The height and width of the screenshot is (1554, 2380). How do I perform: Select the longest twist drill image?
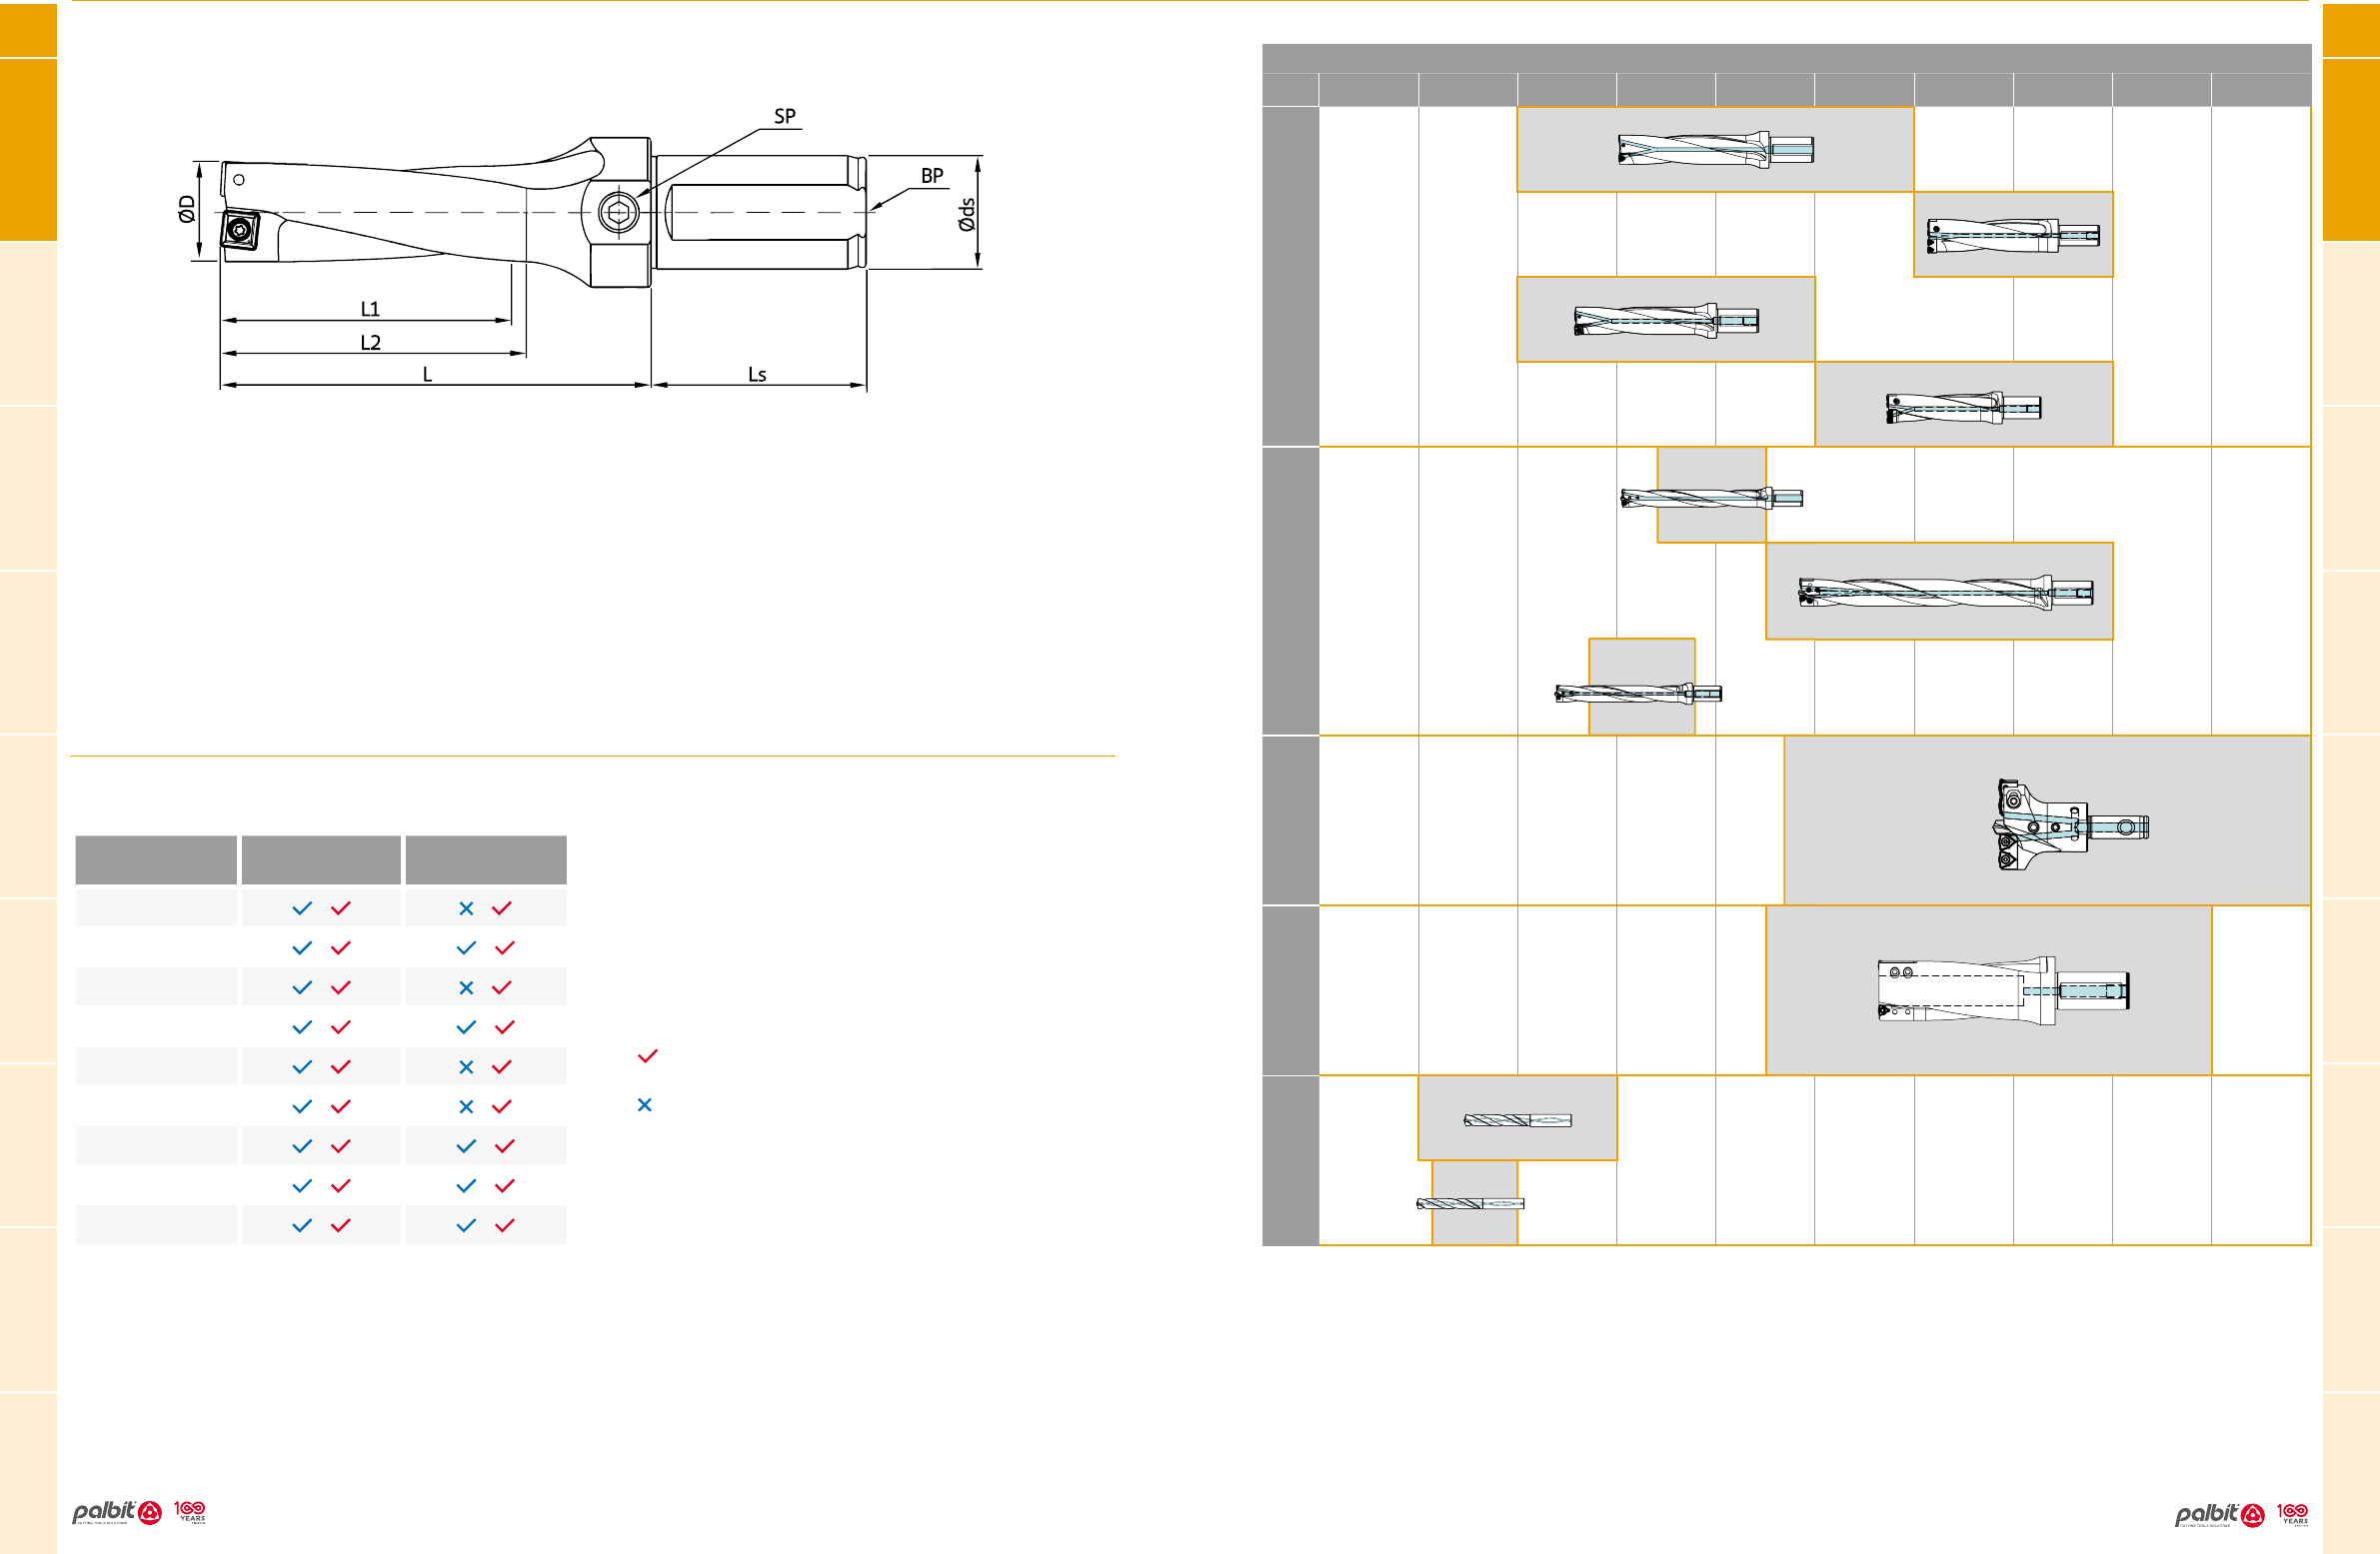pyautogui.click(x=1946, y=592)
